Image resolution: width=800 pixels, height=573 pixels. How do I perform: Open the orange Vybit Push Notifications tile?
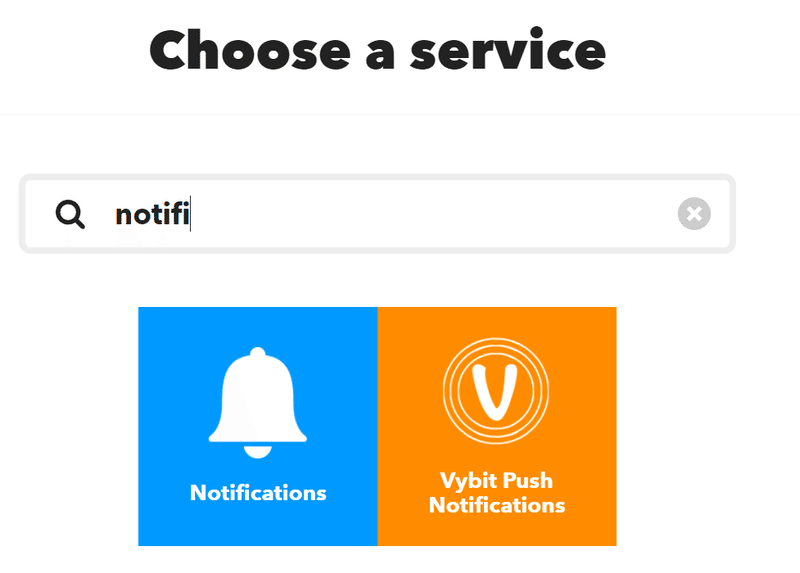497,426
